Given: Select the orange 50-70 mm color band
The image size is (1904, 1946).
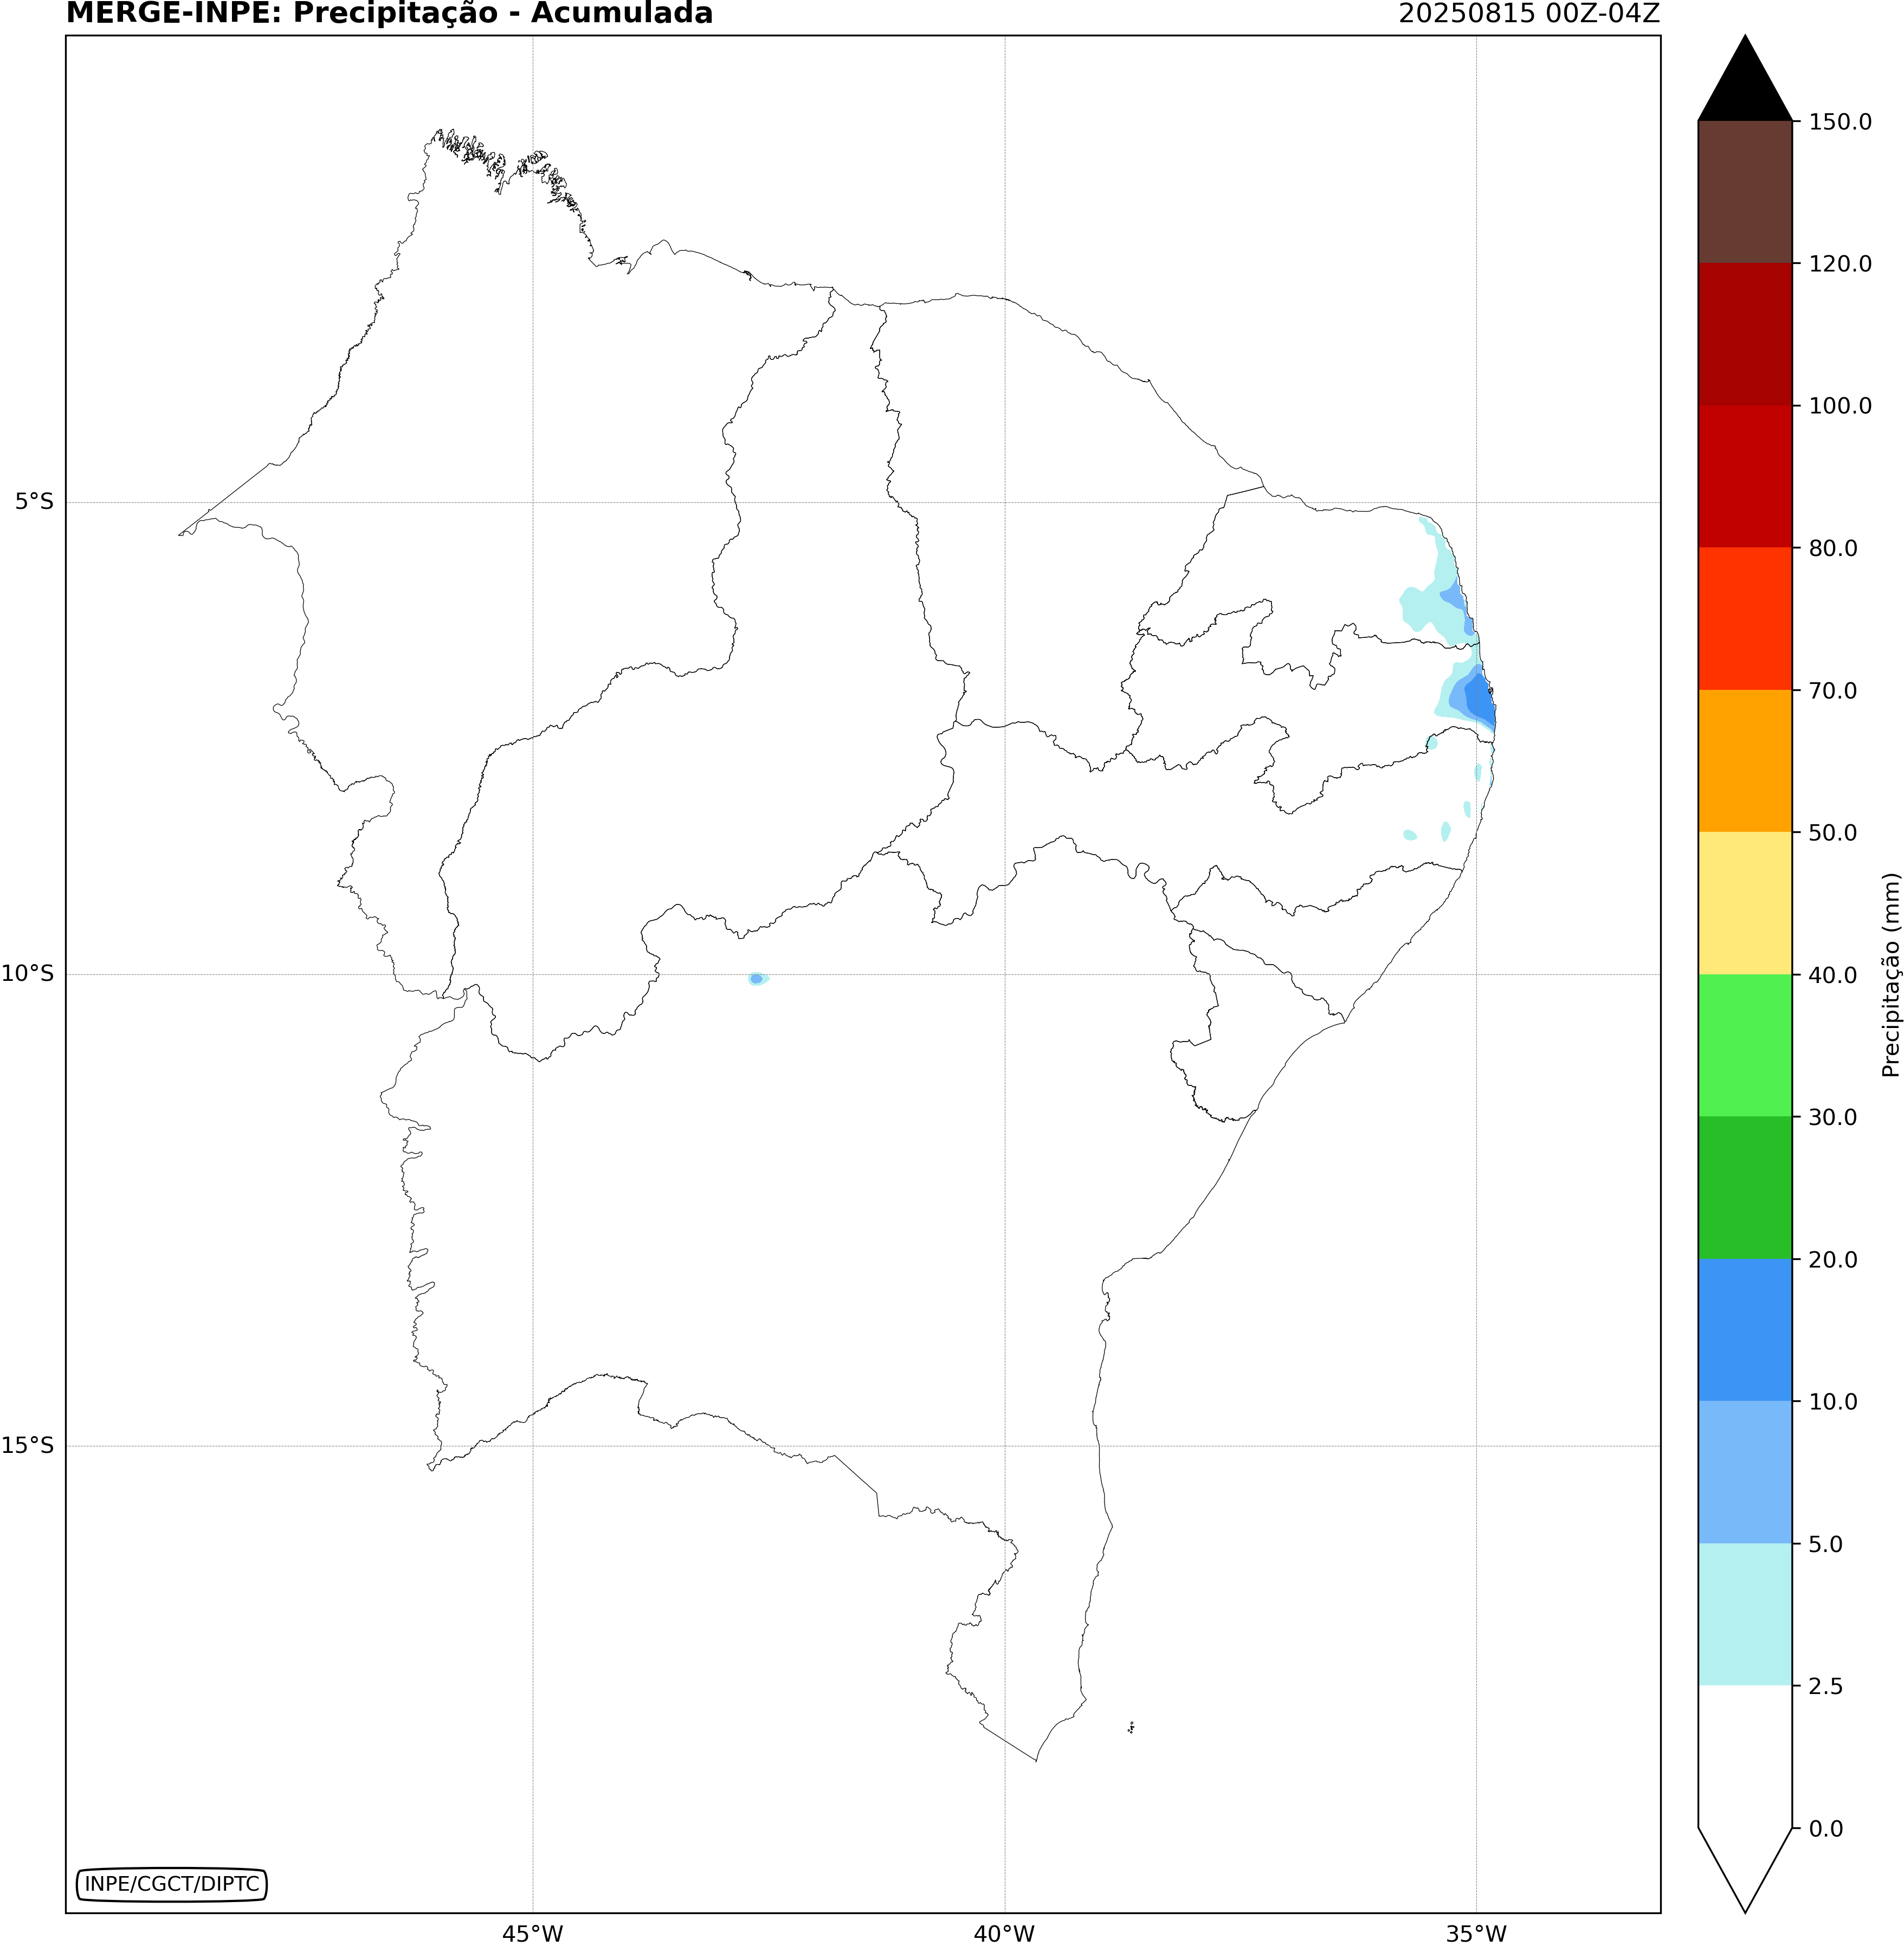Looking at the screenshot, I should coord(1744,760).
